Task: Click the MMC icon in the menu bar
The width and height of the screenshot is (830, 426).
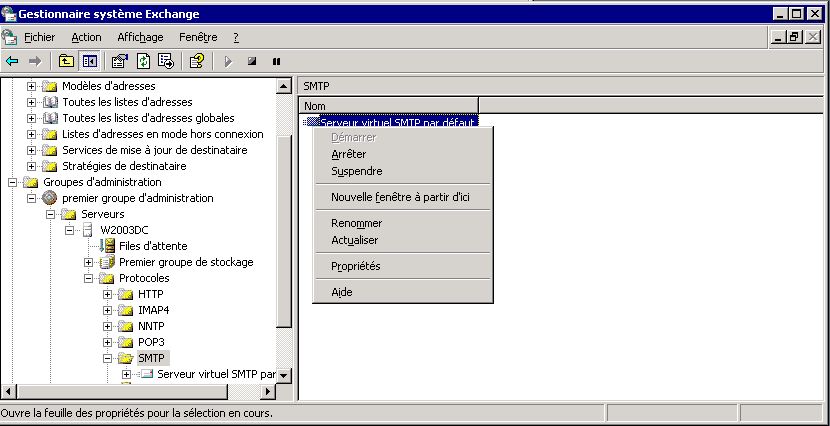Action: pyautogui.click(x=9, y=38)
